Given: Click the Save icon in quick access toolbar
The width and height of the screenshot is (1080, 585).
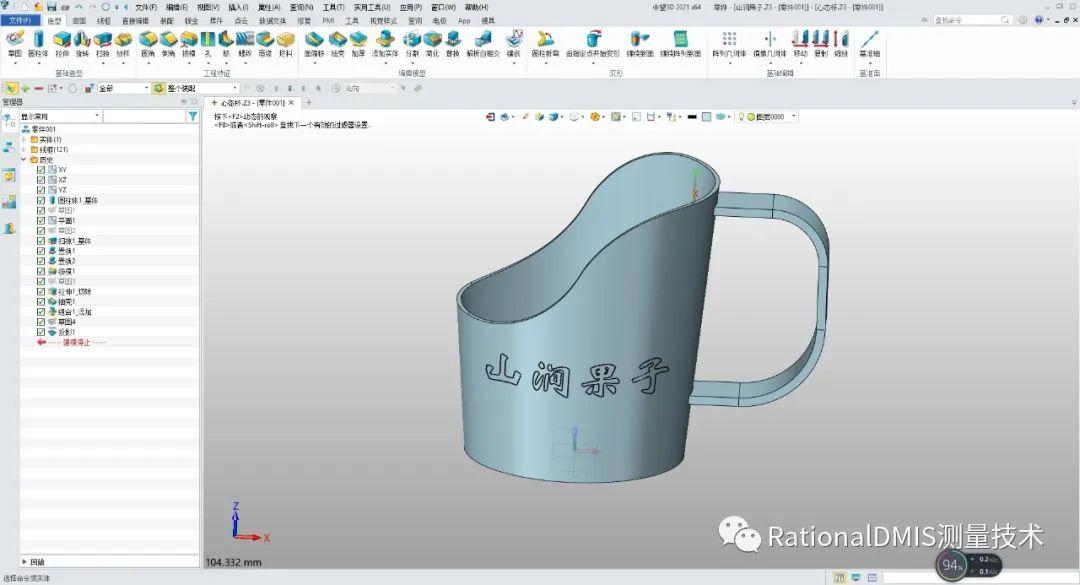Looking at the screenshot, I should (52, 7).
